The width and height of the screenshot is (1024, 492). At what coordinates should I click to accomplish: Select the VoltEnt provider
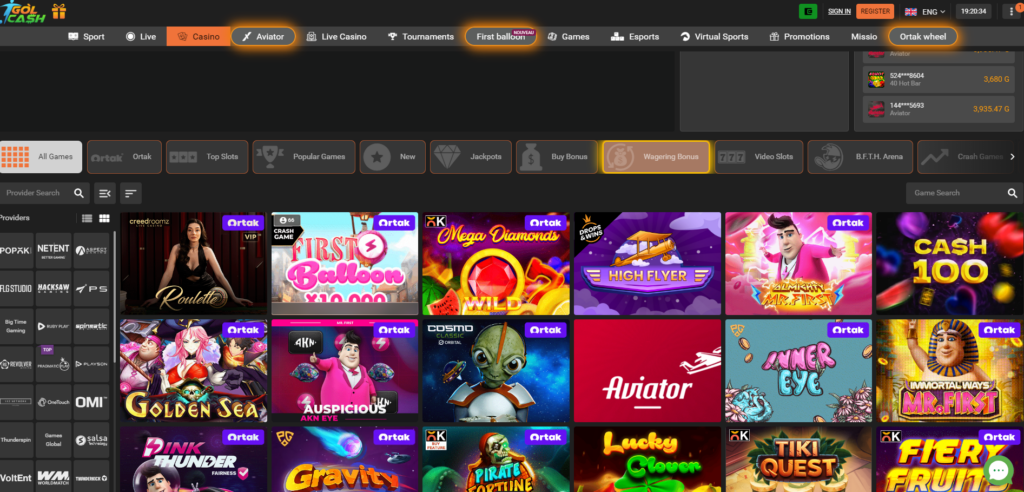(x=16, y=477)
